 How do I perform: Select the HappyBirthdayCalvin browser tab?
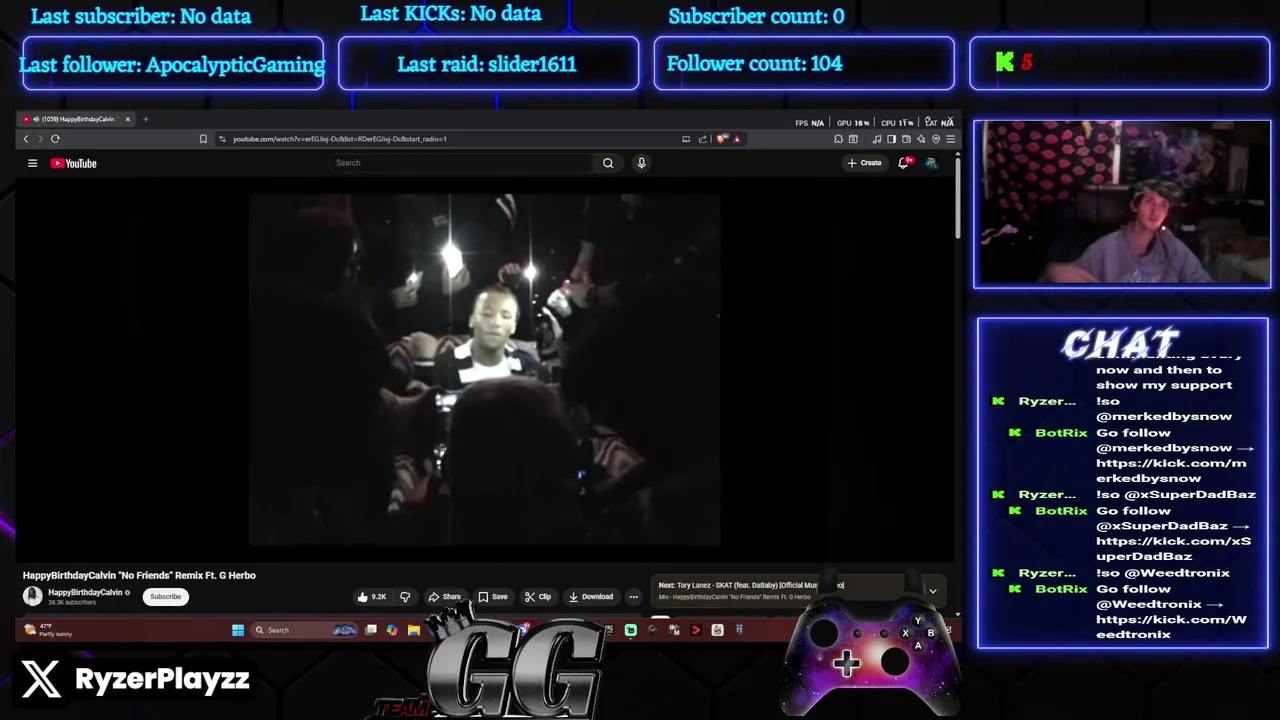[x=75, y=119]
